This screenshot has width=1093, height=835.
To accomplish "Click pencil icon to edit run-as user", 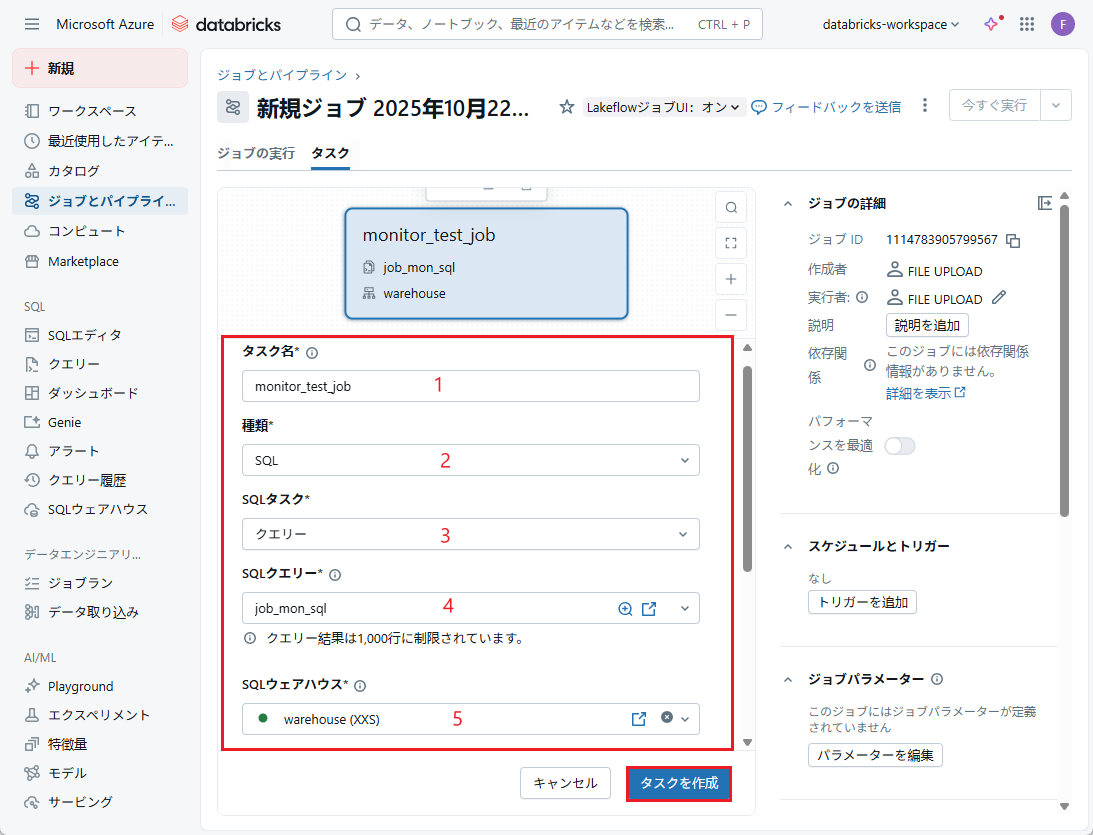I will point(999,298).
